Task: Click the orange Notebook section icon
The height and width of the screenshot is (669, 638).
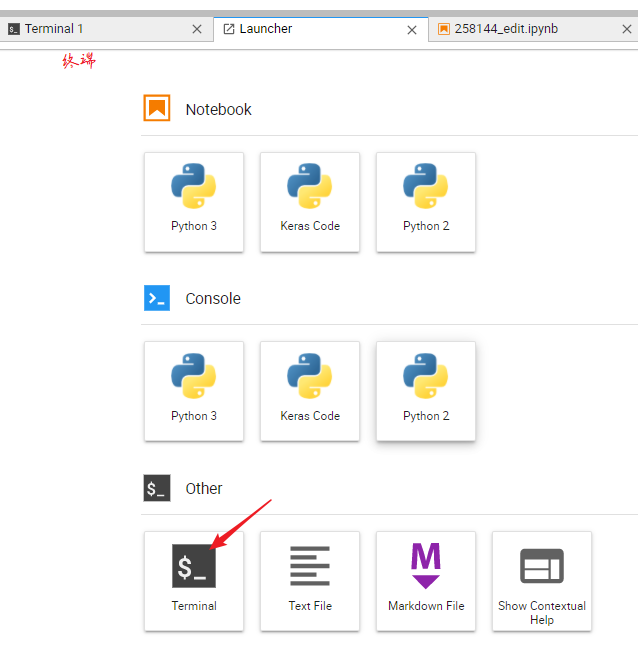Action: [x=157, y=108]
